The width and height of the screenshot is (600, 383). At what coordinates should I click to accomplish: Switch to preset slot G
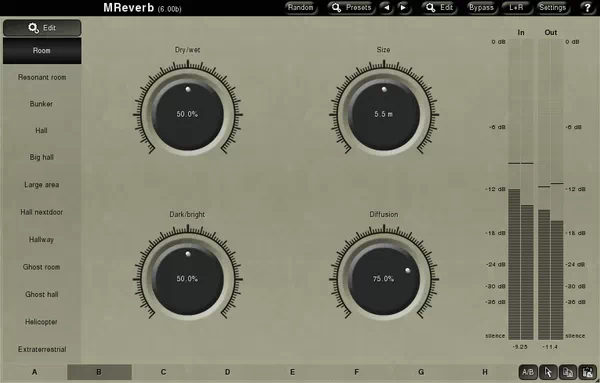click(421, 372)
